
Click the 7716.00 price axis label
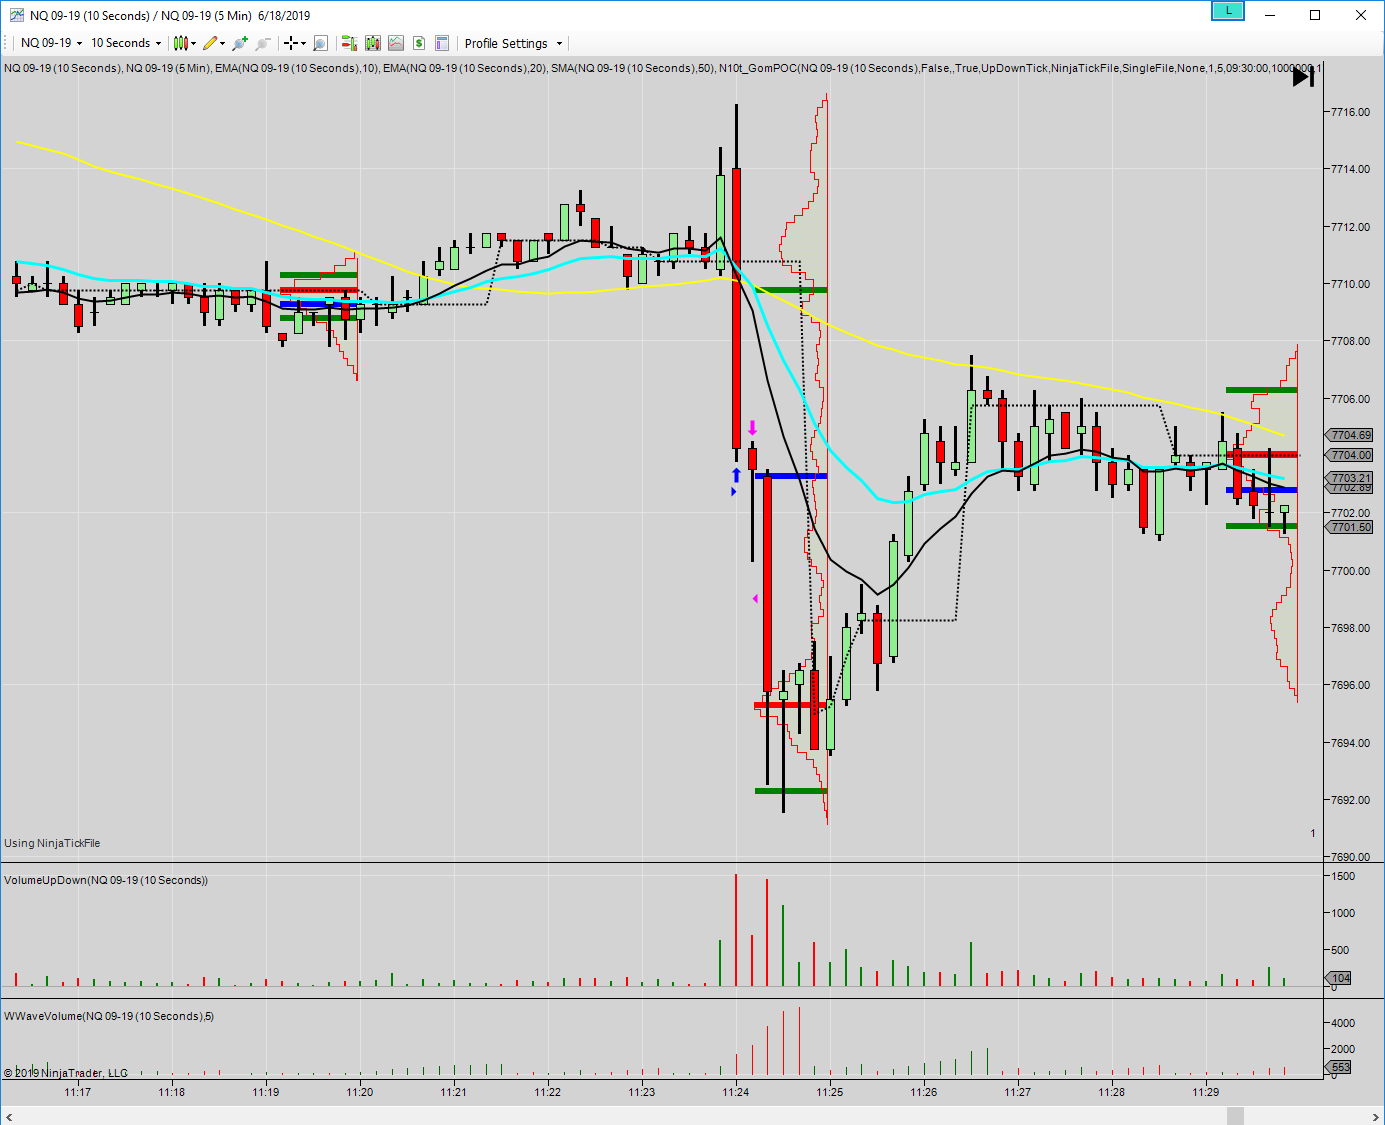[x=1350, y=112]
